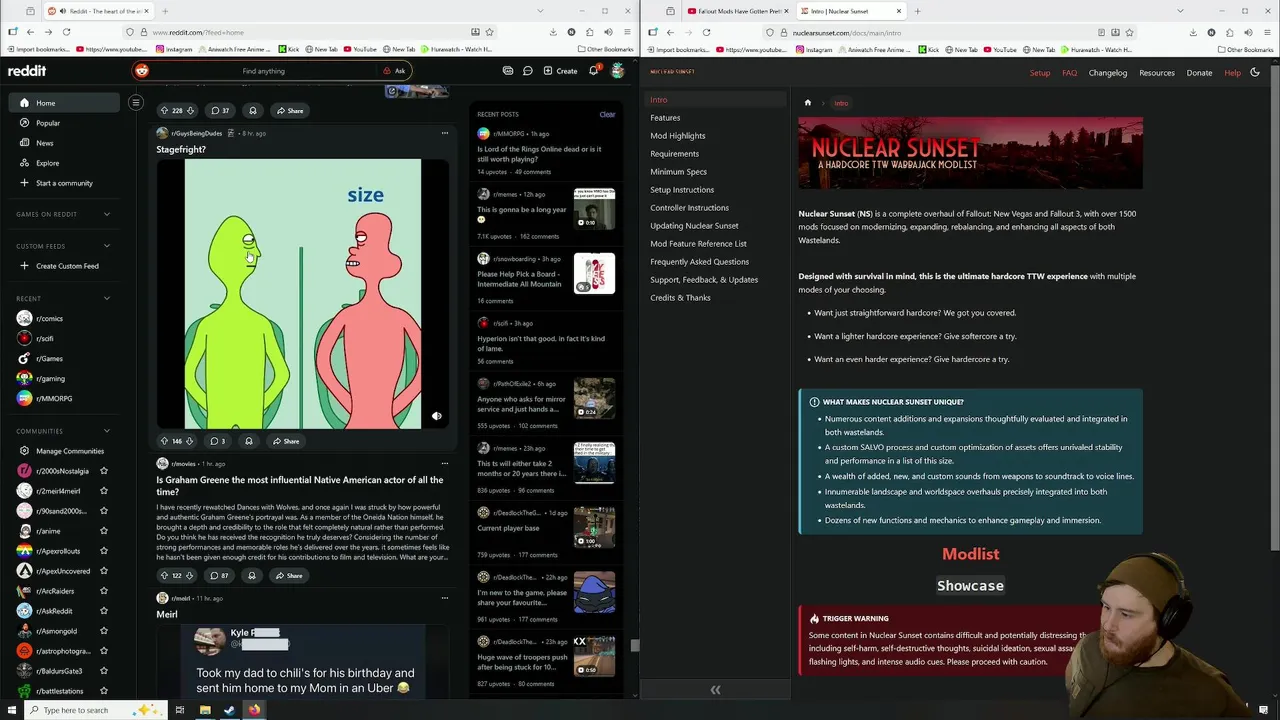Favorite r/2meirl4meirl with its star
Image resolution: width=1280 pixels, height=720 pixels.
coord(103,491)
